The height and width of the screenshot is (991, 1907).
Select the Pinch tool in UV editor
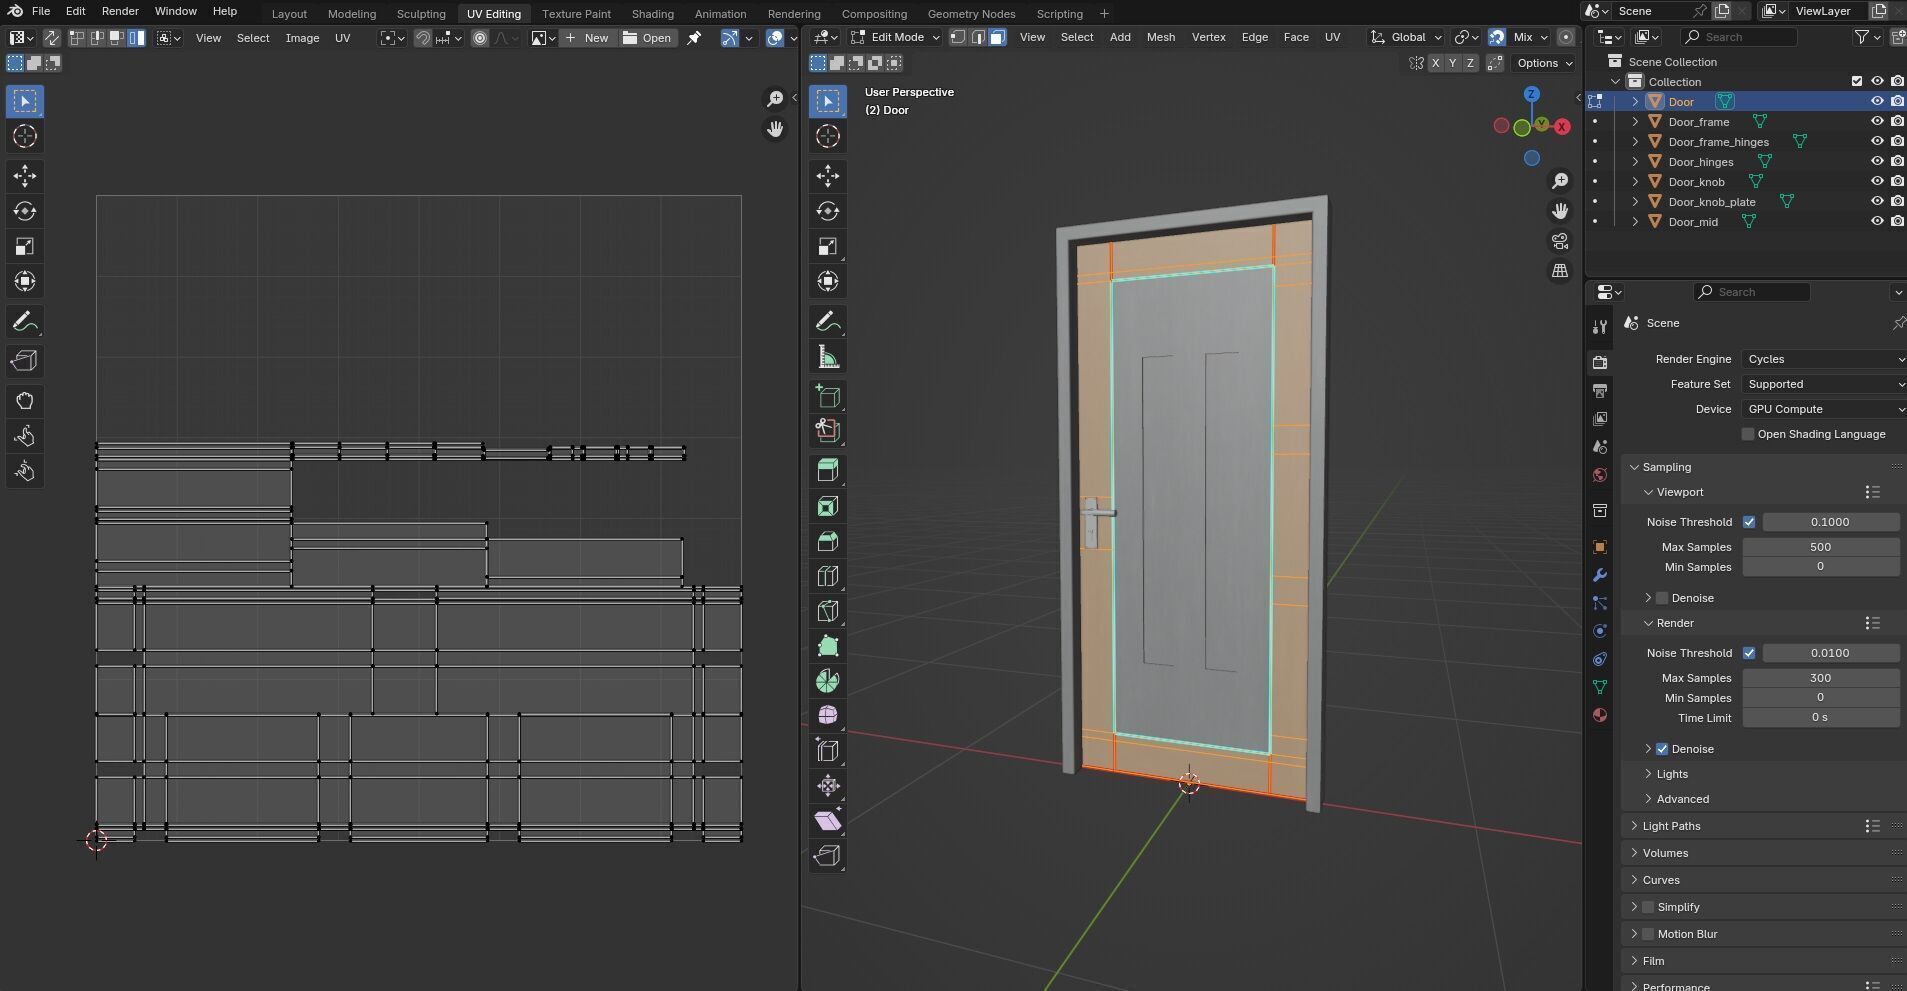(x=25, y=471)
